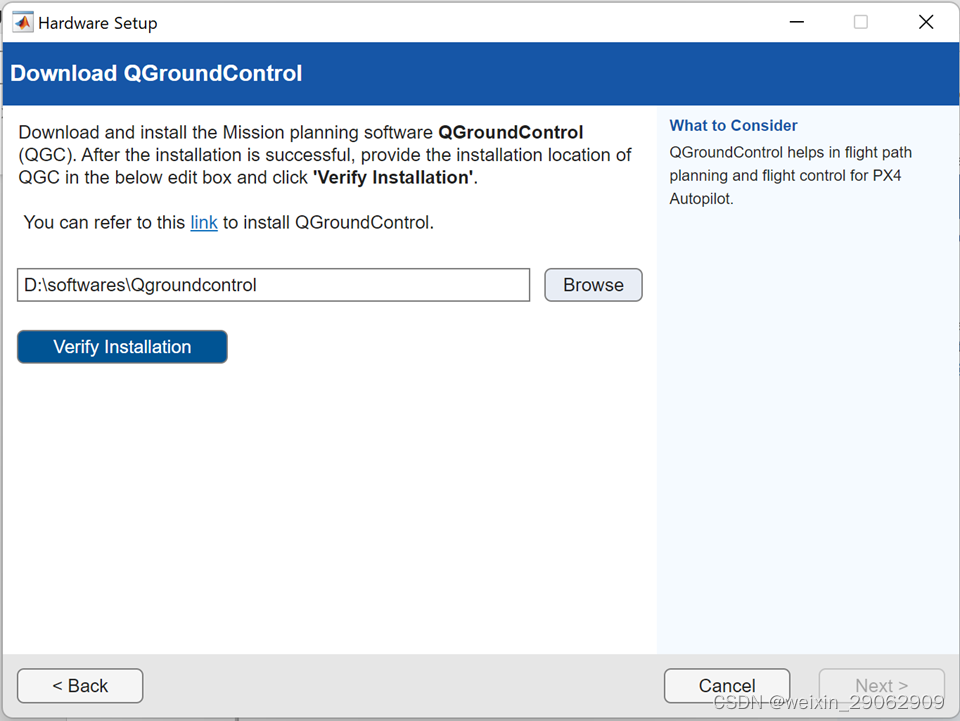The height and width of the screenshot is (721, 960).
Task: Click the 'Download QGroundControl' header title
Action: click(x=156, y=73)
